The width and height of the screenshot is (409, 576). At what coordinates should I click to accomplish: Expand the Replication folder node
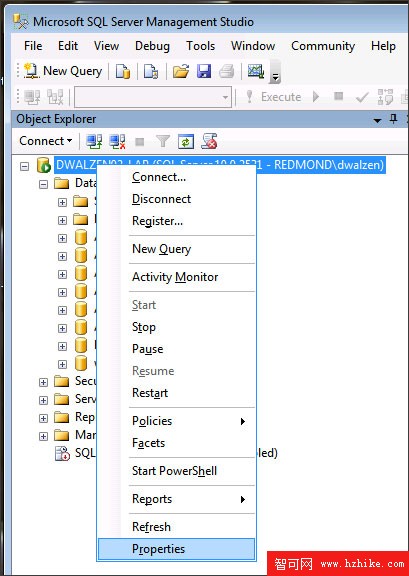tap(43, 418)
